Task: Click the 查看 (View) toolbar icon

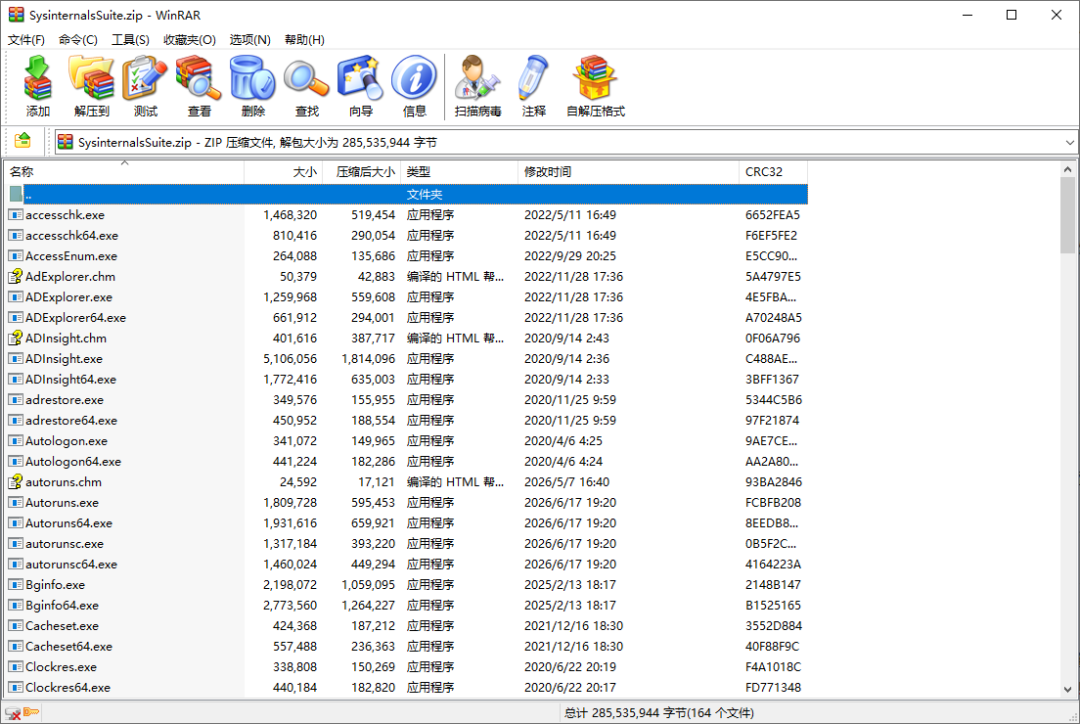Action: [199, 78]
